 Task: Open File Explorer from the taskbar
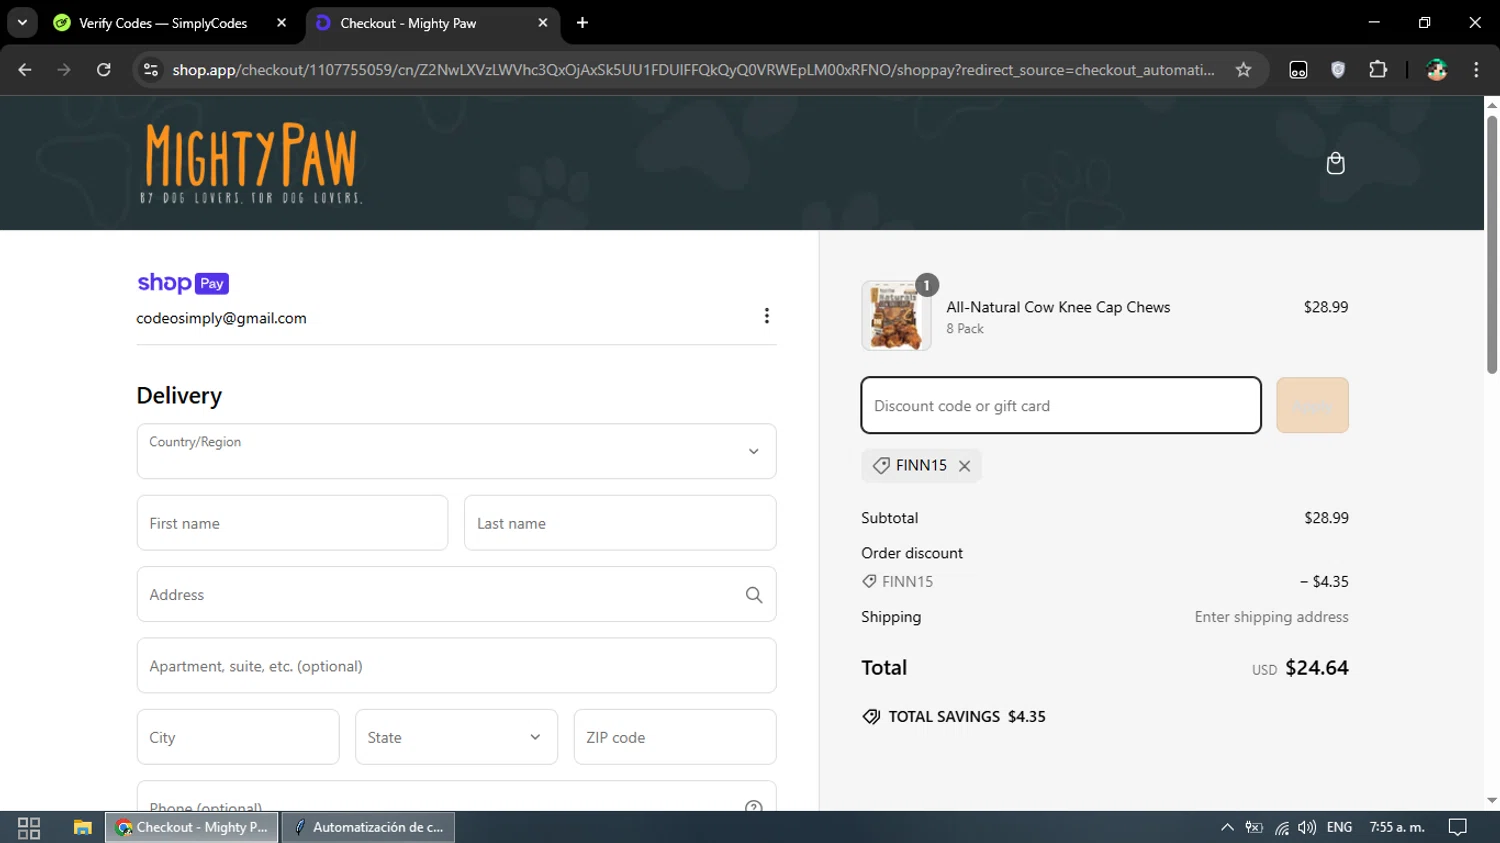pyautogui.click(x=83, y=828)
